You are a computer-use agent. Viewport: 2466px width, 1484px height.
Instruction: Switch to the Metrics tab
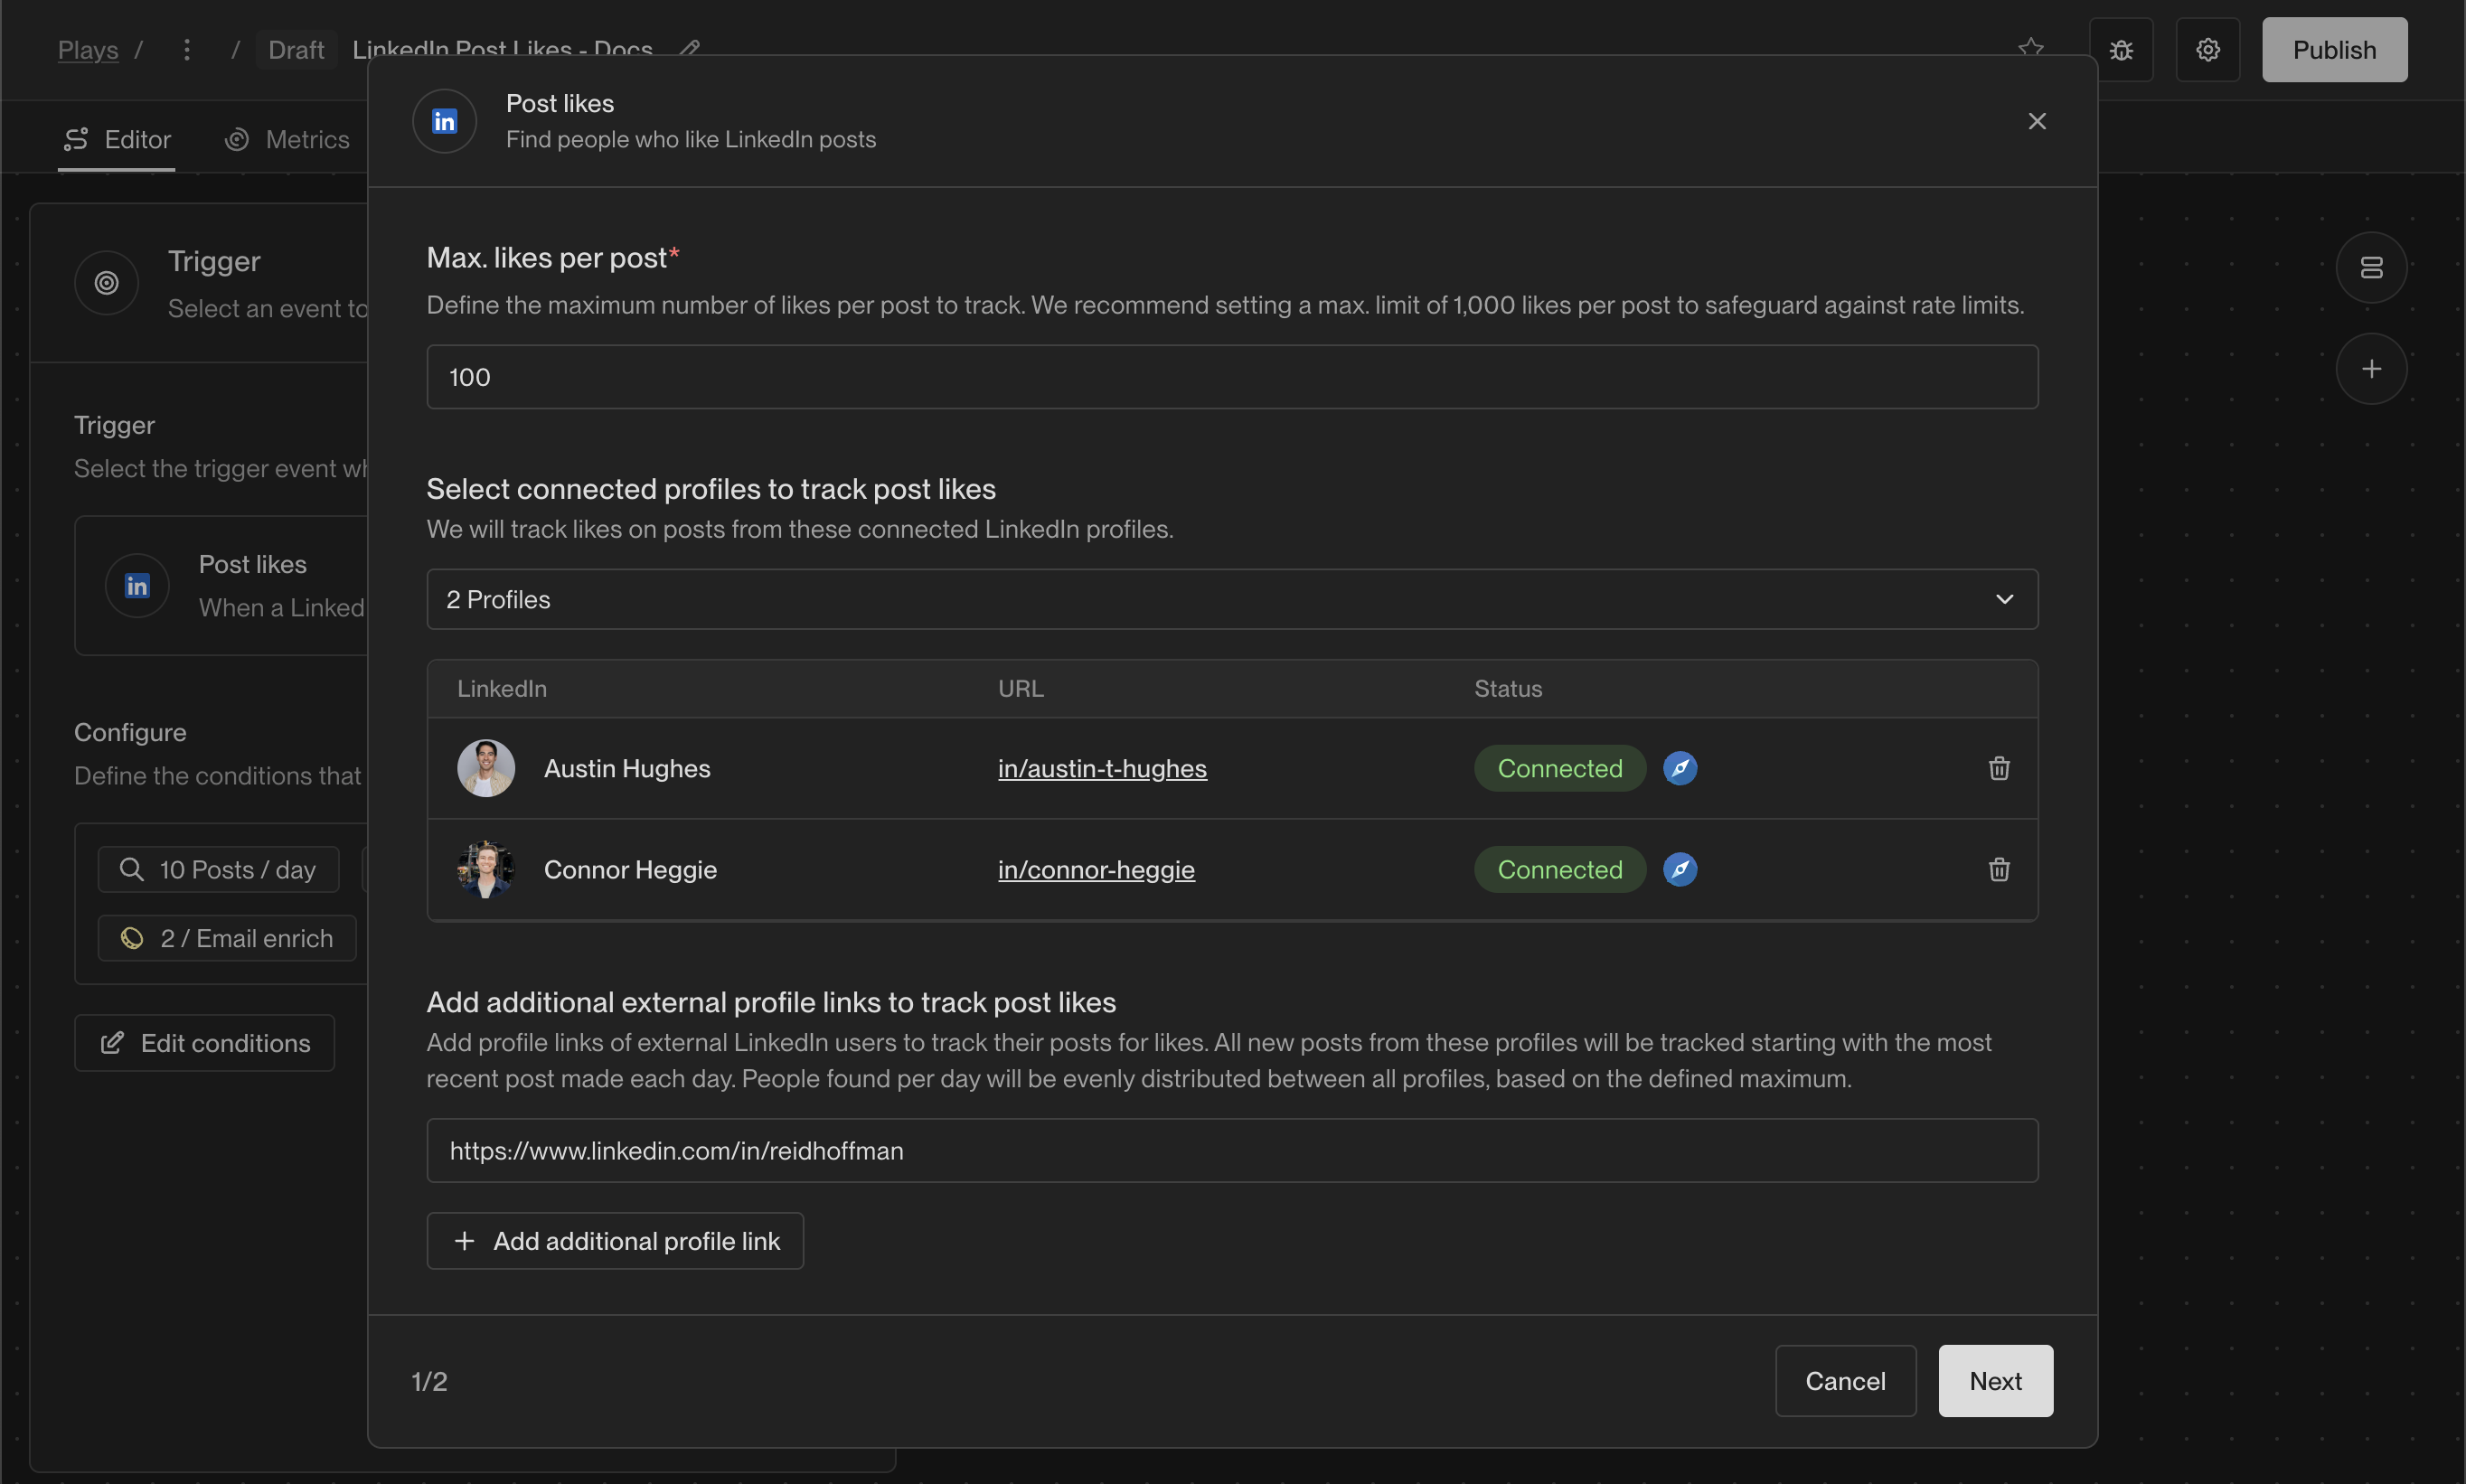288,140
